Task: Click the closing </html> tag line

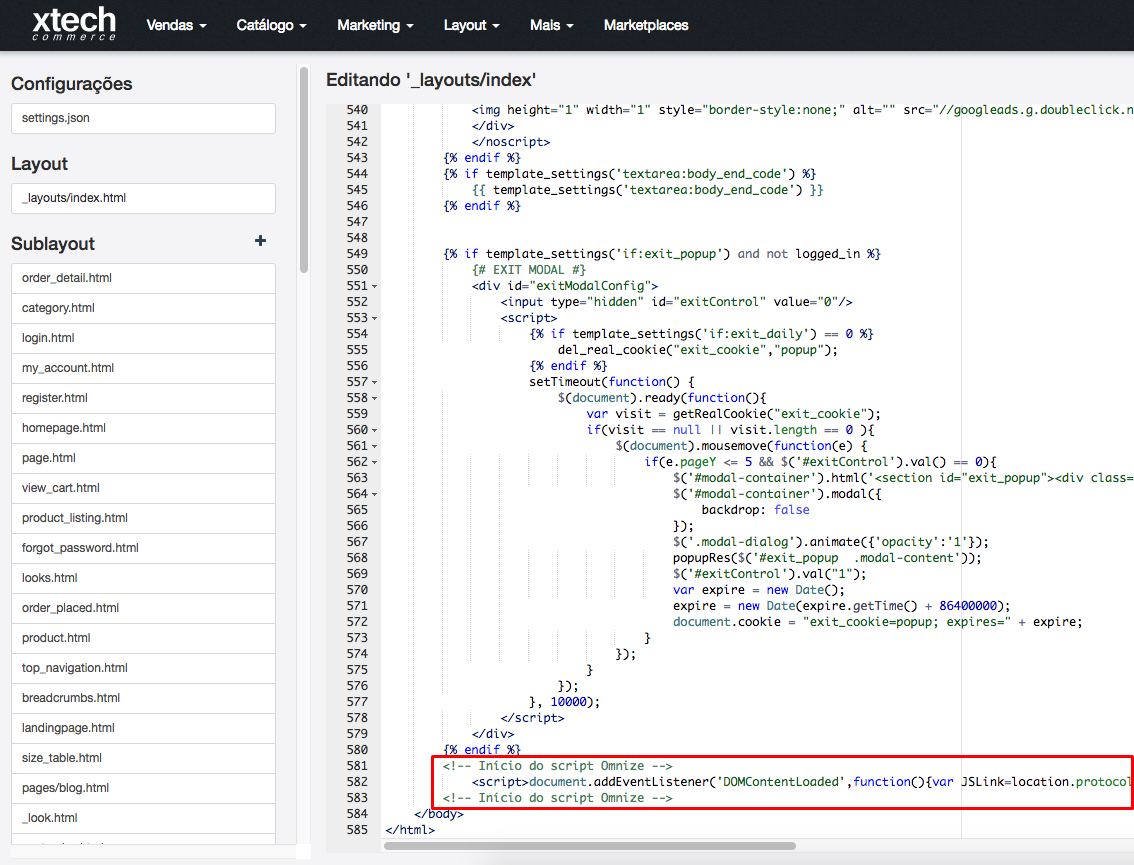Action: [410, 830]
